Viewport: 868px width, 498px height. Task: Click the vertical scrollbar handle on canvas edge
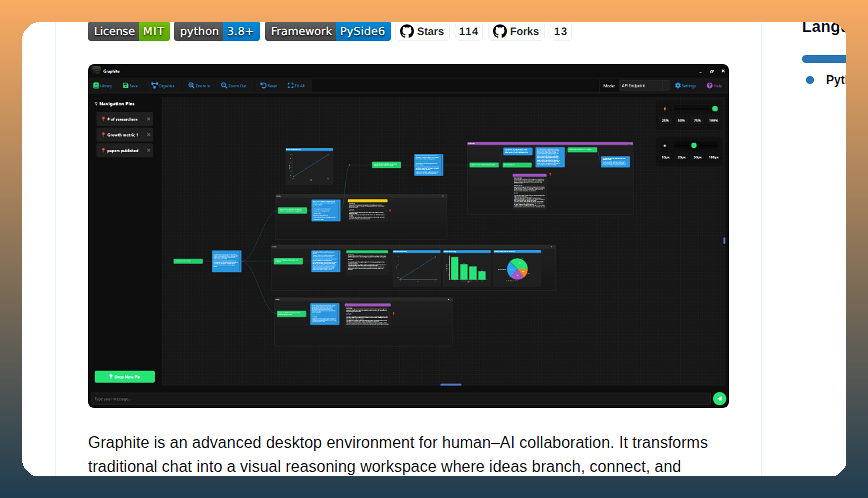(x=724, y=241)
